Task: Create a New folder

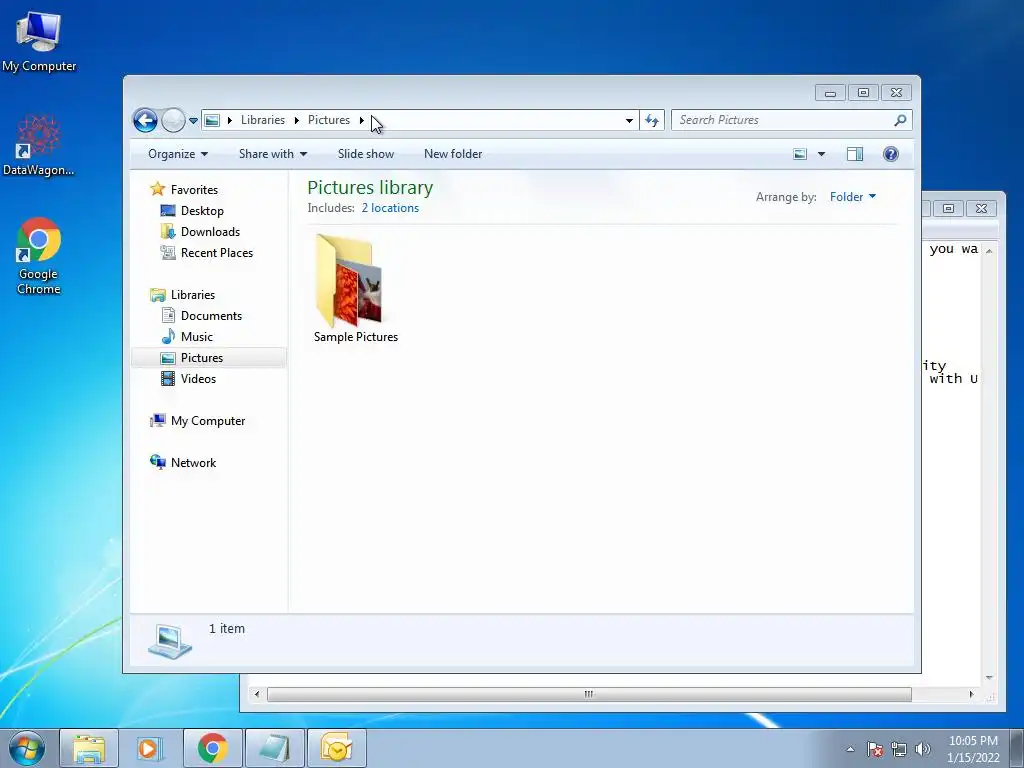Action: [x=453, y=154]
